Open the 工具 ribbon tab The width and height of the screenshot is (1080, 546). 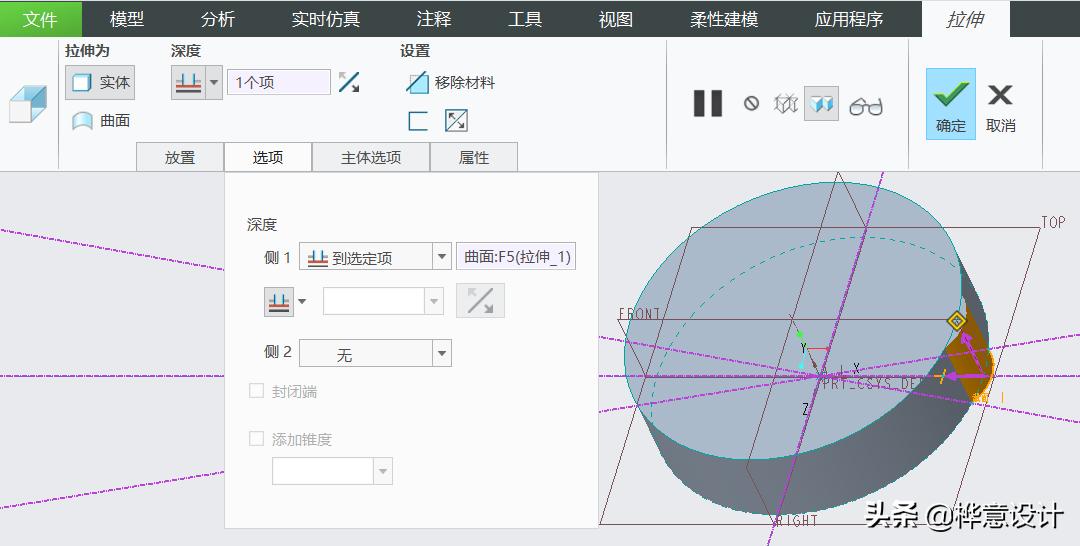(x=525, y=19)
